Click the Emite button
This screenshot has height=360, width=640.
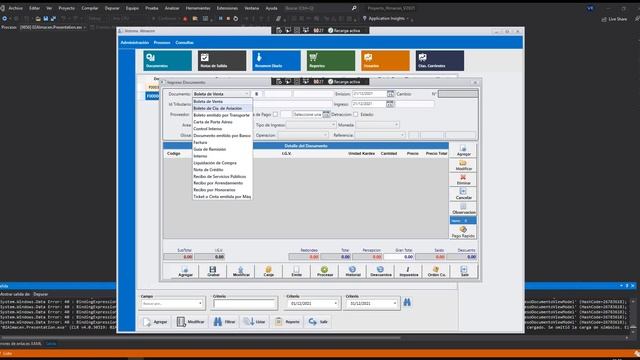coord(297,271)
